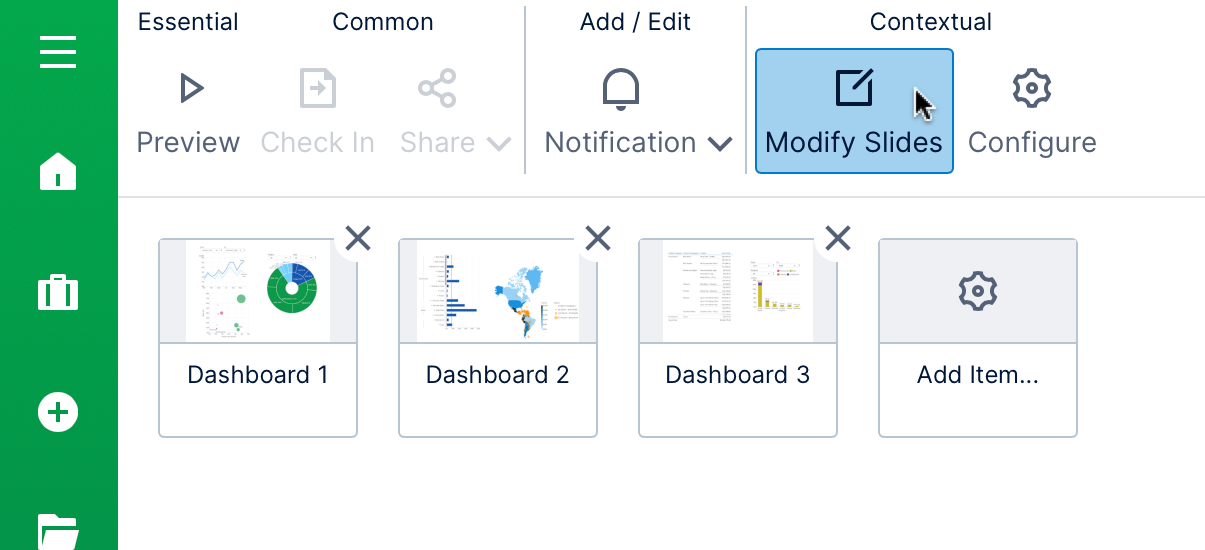Viewport: 1205px width, 550px height.
Task: Remove Dashboard 1 from slideshow
Action: [358, 237]
